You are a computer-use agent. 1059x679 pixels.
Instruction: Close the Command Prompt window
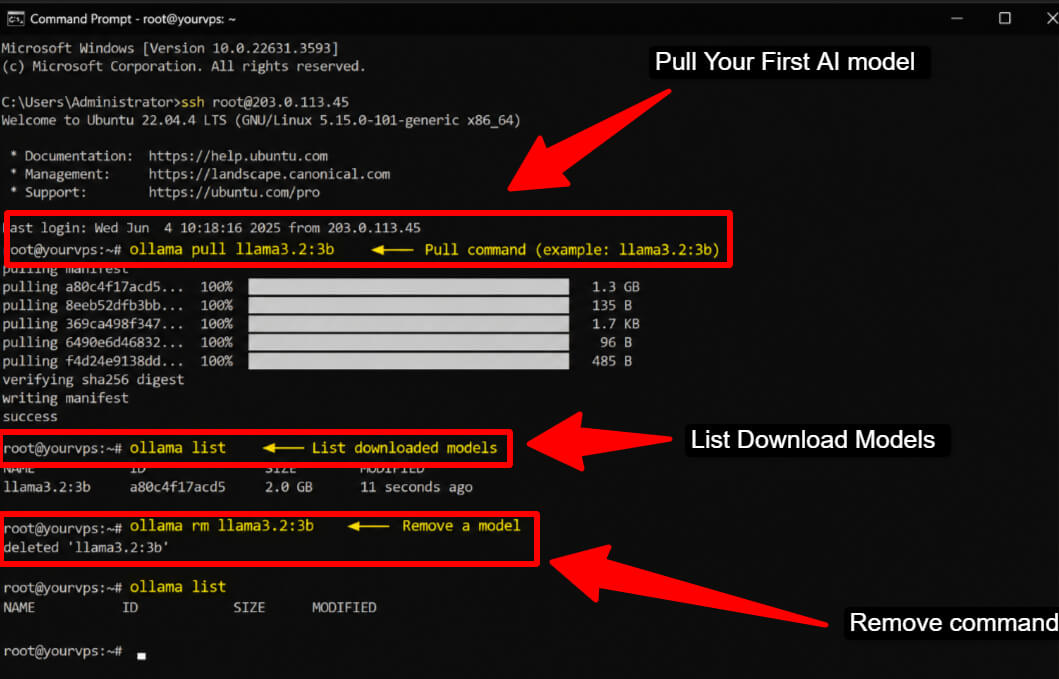(x=1052, y=19)
